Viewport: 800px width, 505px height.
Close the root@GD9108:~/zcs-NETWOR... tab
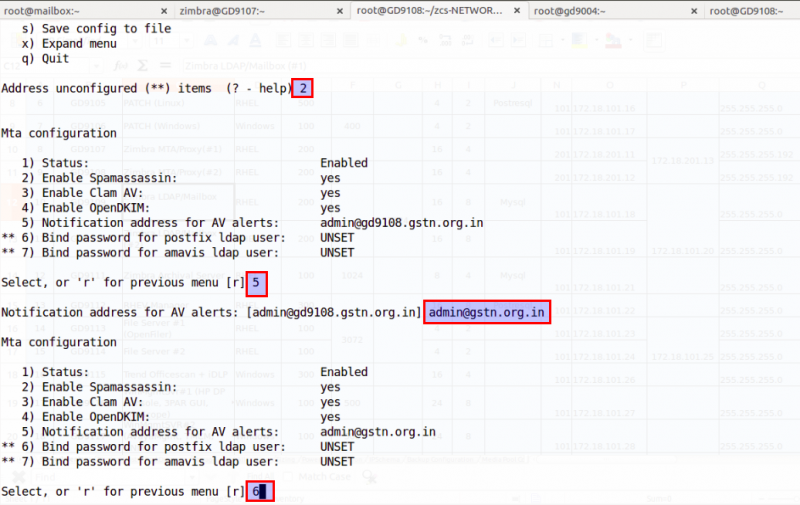[x=517, y=10]
